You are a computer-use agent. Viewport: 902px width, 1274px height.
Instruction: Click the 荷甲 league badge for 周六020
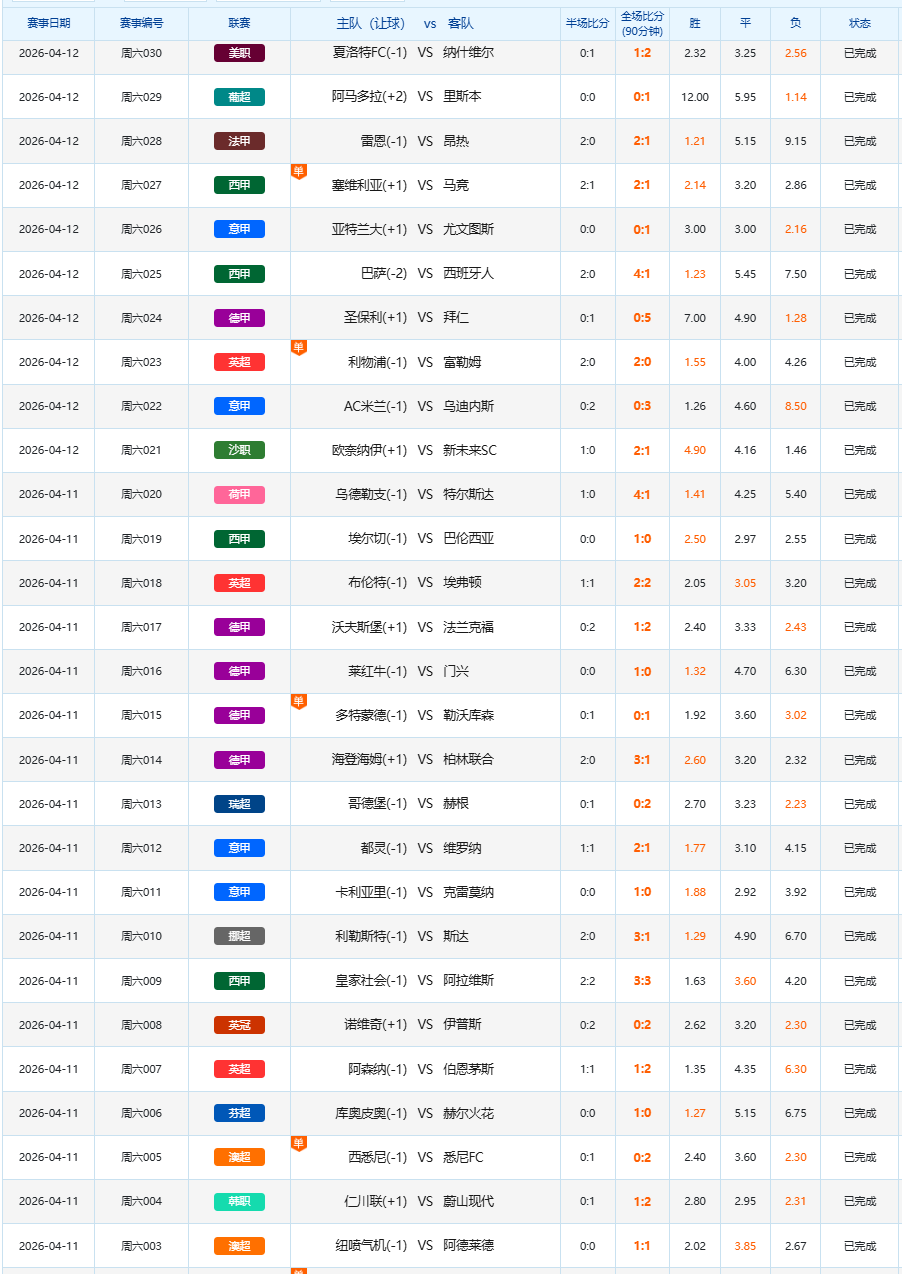click(x=239, y=494)
